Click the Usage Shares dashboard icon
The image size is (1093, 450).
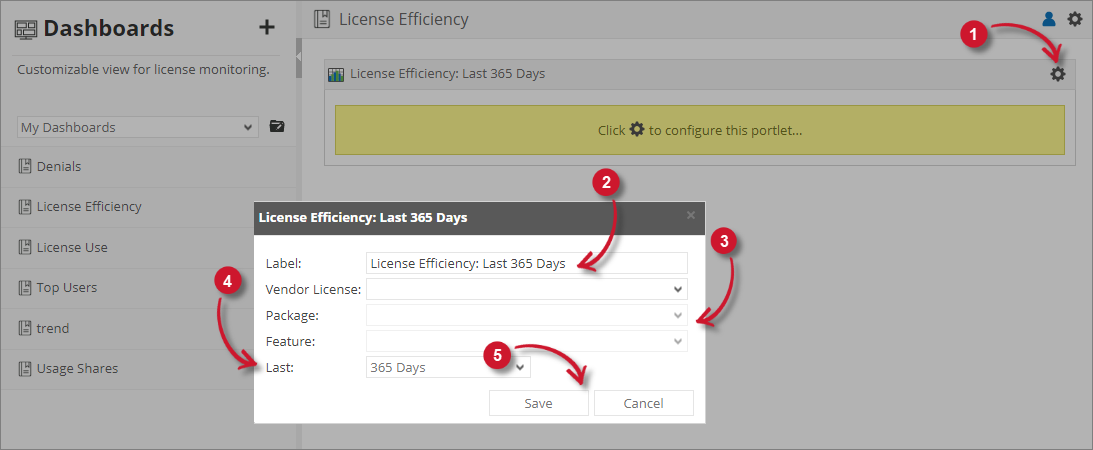pyautogui.click(x=25, y=368)
